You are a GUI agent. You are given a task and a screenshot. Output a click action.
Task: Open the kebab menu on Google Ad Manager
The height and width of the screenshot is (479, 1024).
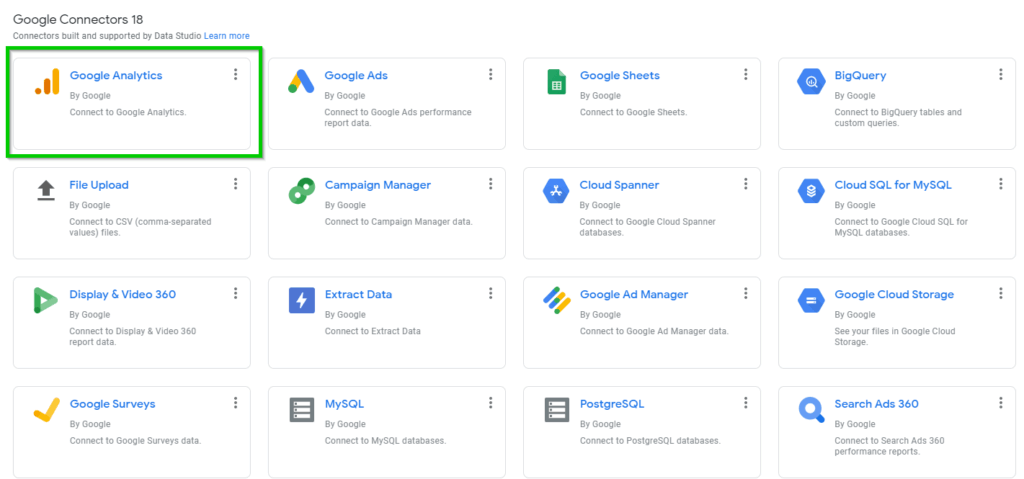pyautogui.click(x=745, y=294)
